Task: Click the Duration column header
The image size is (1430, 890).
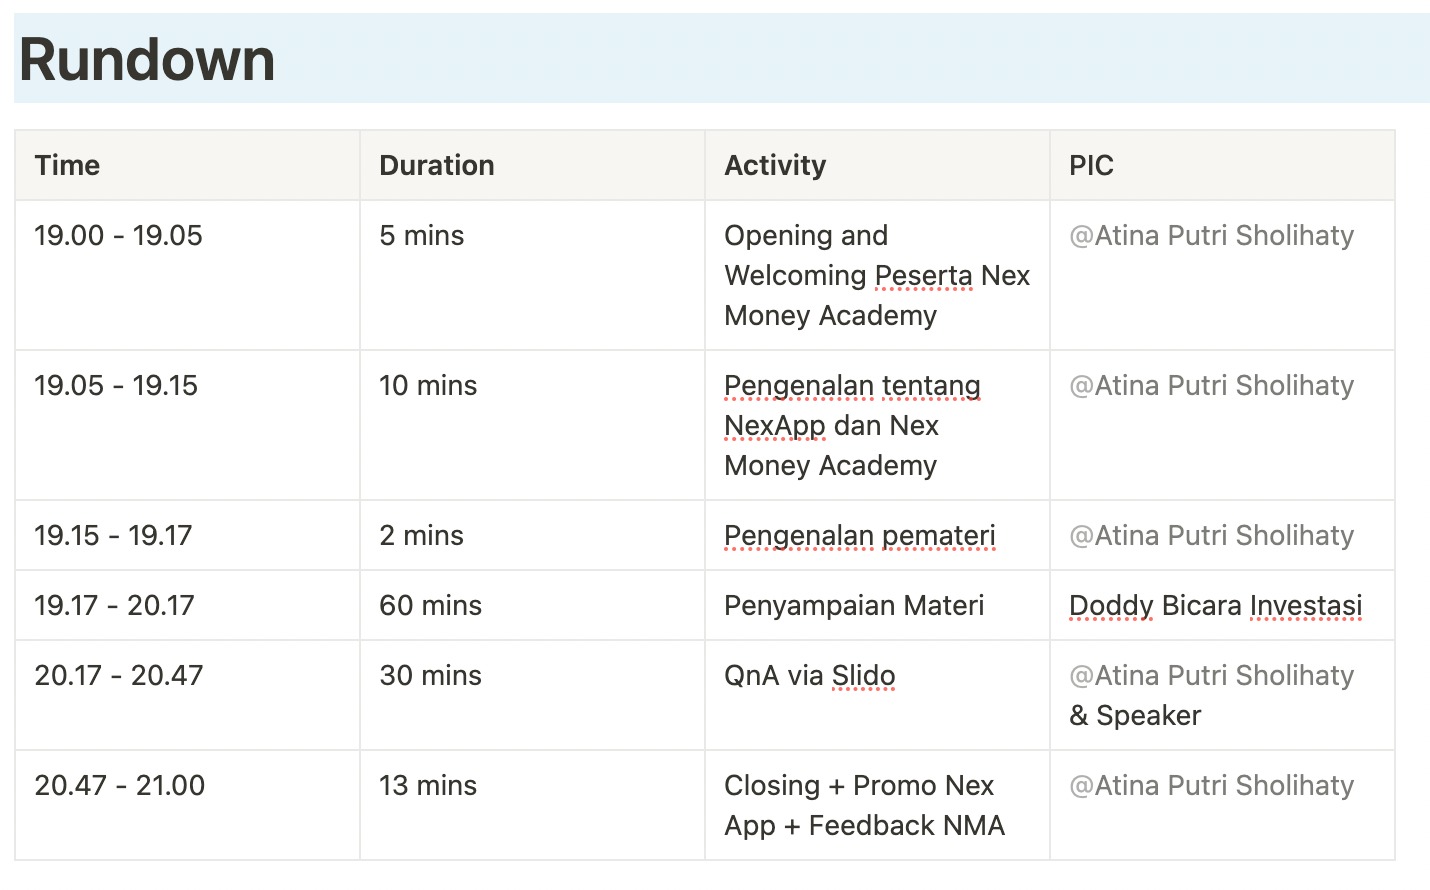Action: pyautogui.click(x=436, y=165)
